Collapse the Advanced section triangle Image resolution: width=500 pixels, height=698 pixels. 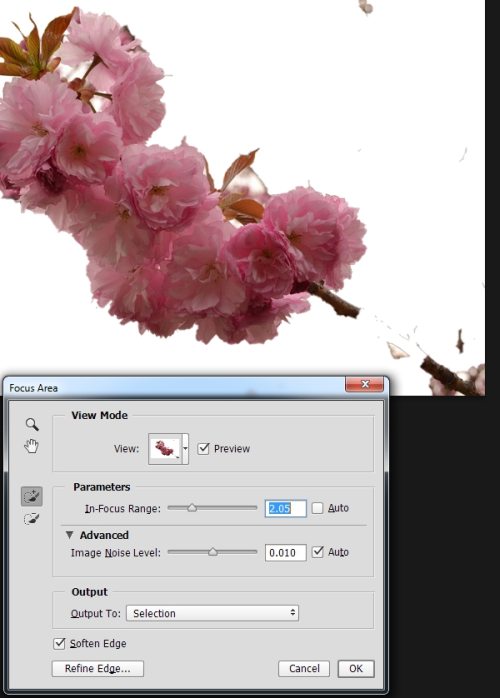(x=69, y=535)
